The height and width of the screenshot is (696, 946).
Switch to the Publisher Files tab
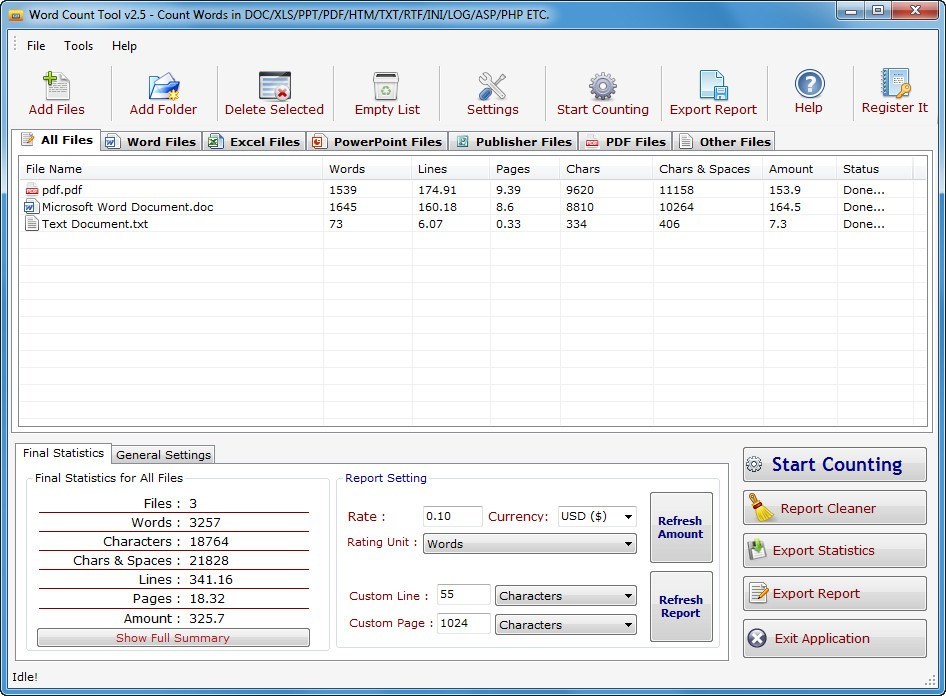click(x=514, y=142)
